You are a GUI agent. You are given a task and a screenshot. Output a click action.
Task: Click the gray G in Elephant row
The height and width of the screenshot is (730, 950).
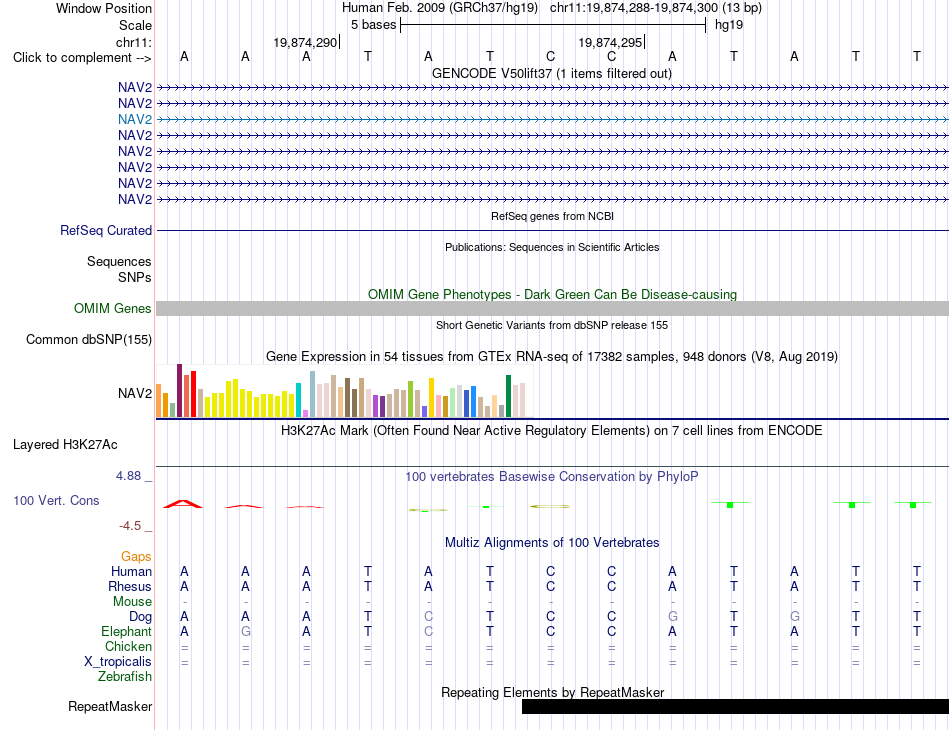tap(245, 631)
